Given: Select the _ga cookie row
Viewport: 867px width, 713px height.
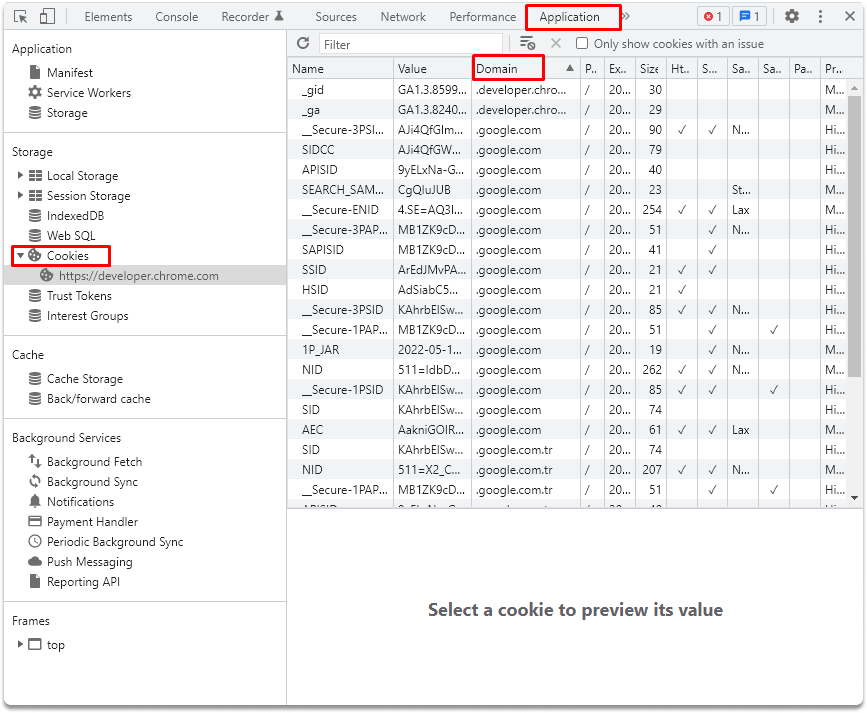Looking at the screenshot, I should tap(567, 110).
